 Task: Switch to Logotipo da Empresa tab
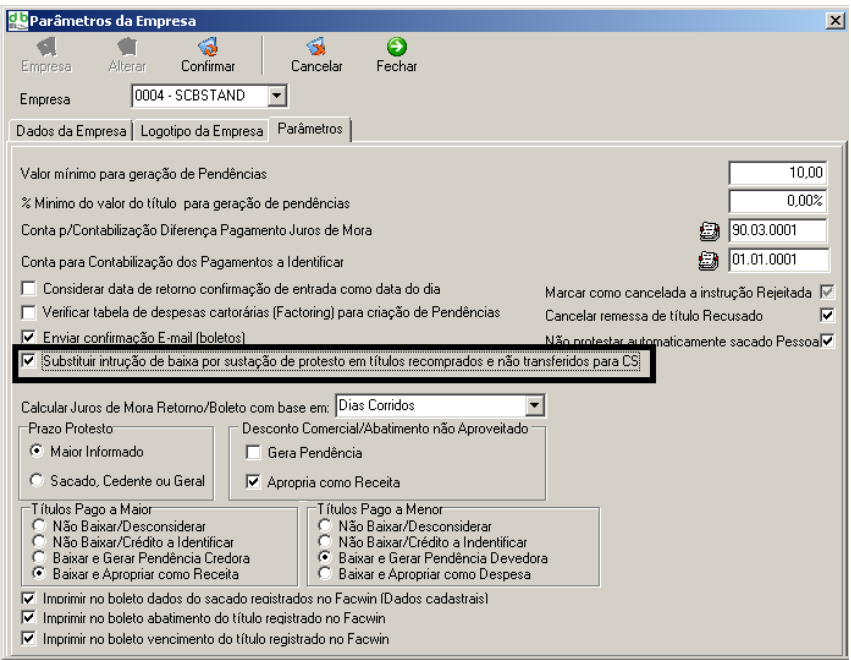(x=201, y=131)
